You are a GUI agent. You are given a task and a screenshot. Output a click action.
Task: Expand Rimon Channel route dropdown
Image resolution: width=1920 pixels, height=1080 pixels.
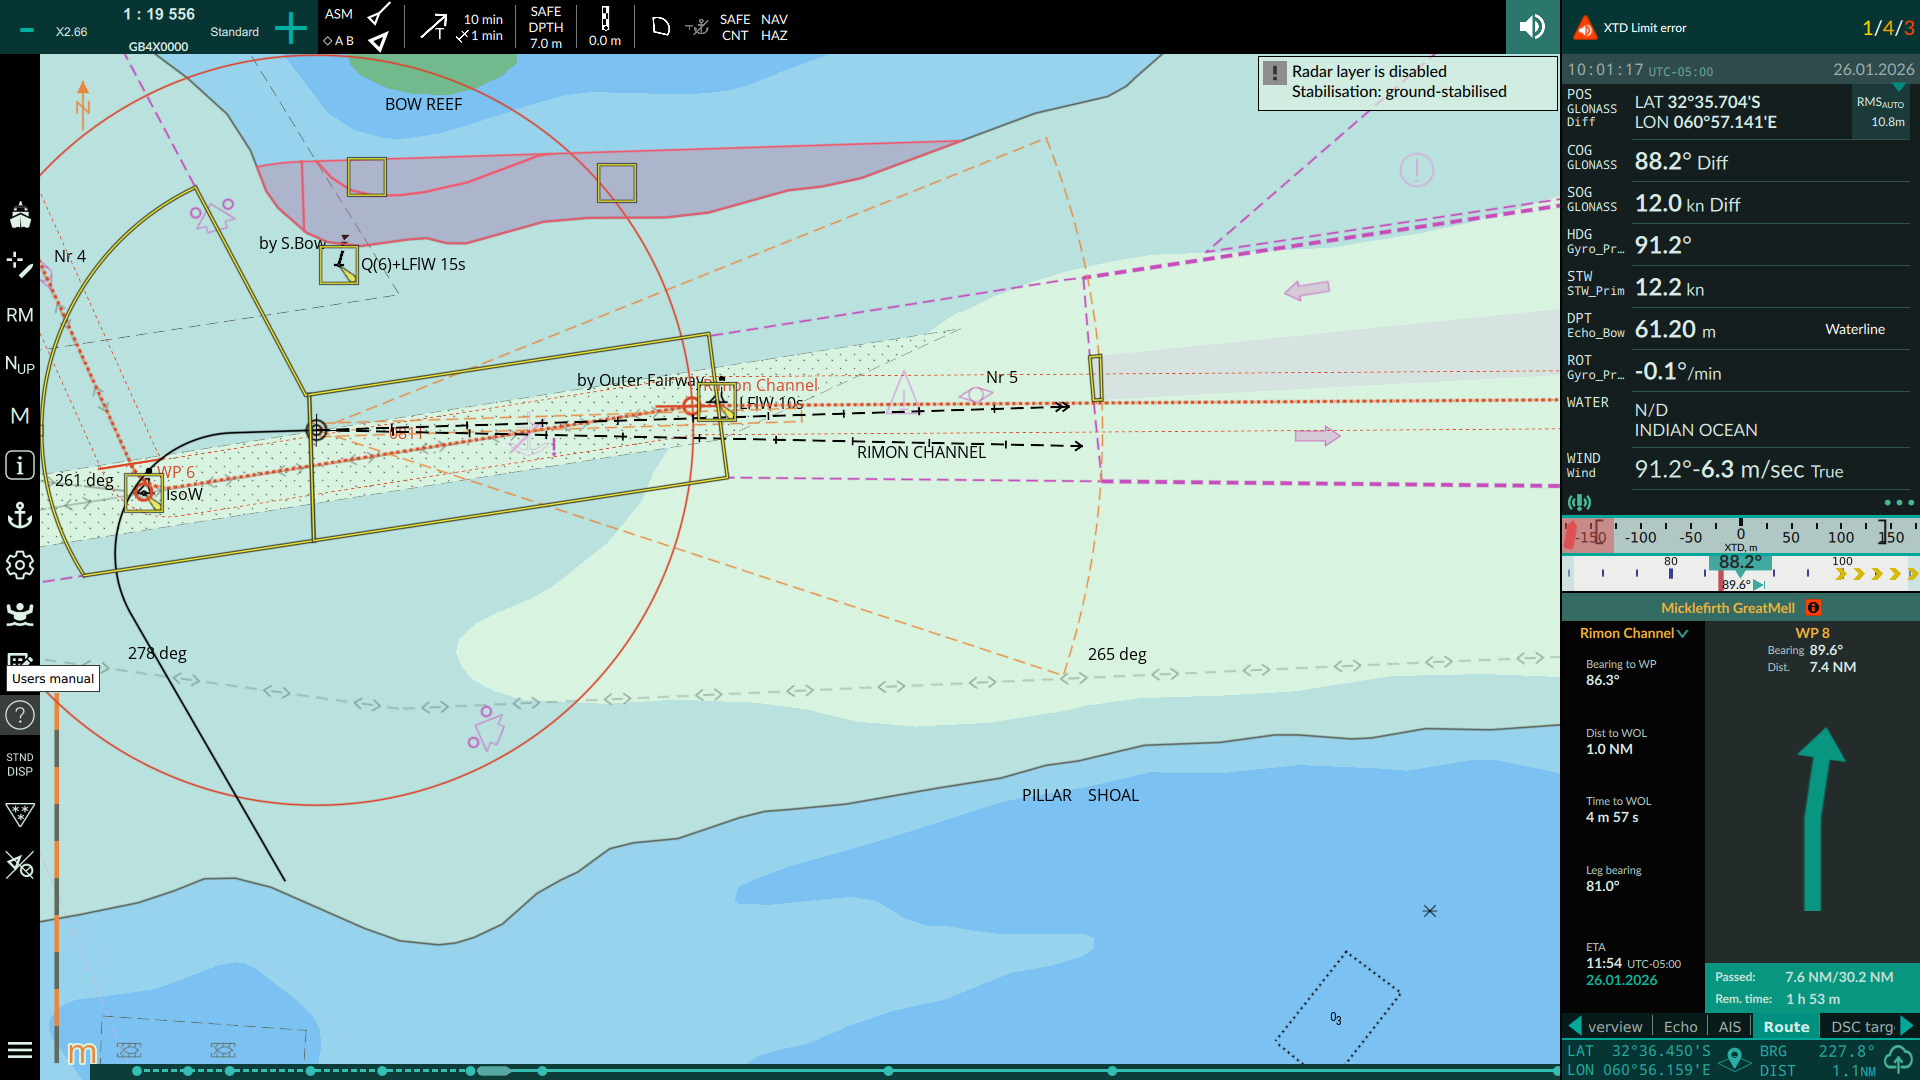tap(1683, 633)
